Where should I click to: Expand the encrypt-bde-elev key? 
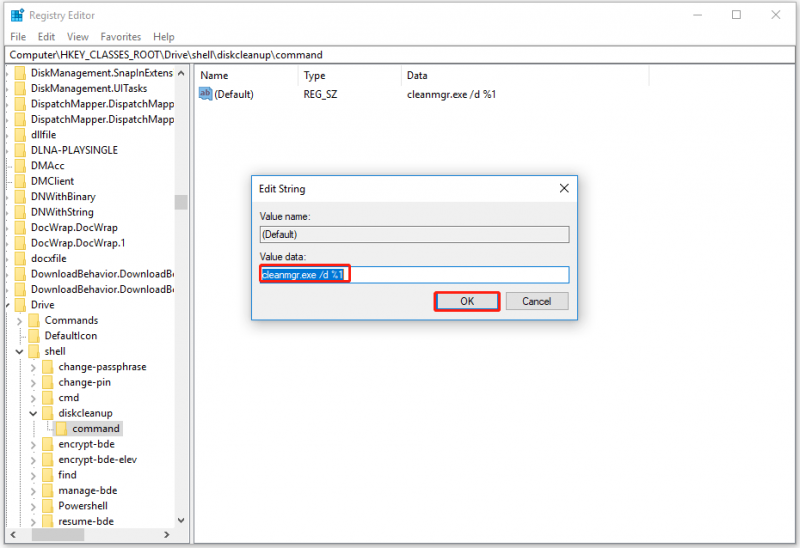pos(33,460)
